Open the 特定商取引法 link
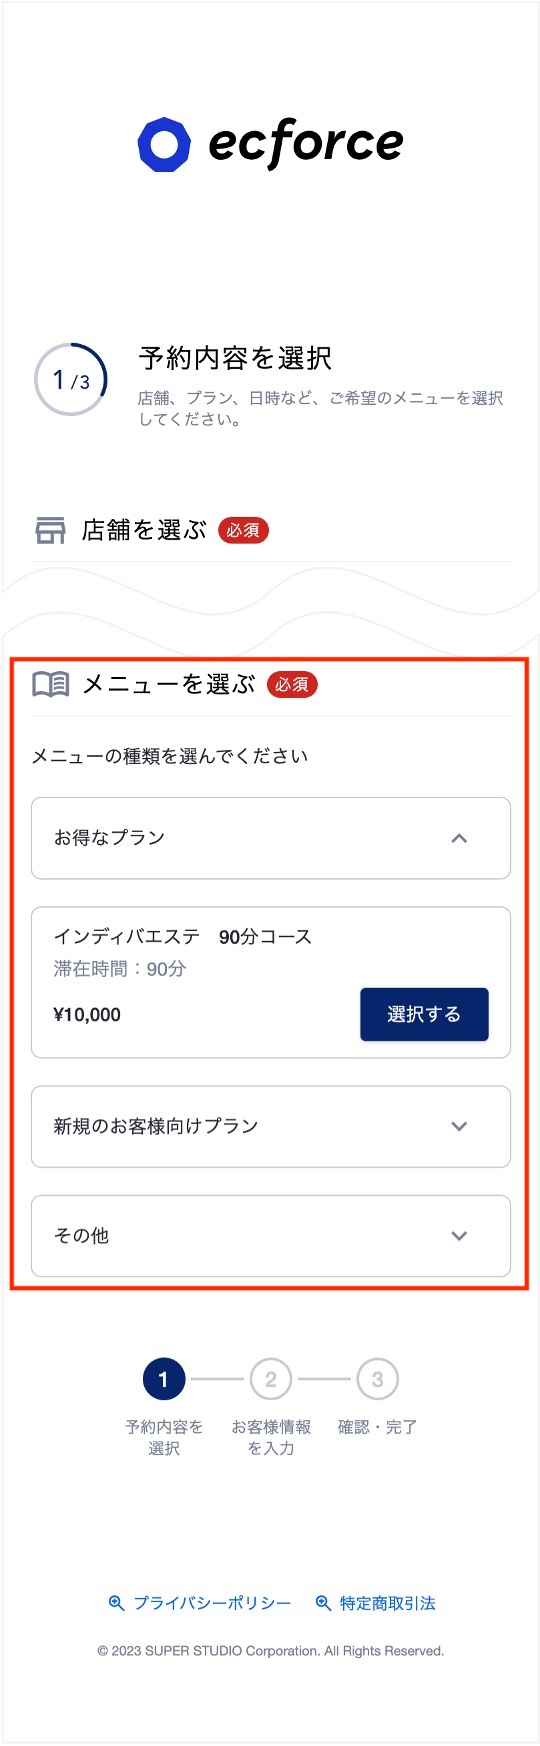This screenshot has width=540, height=1746. [388, 1603]
